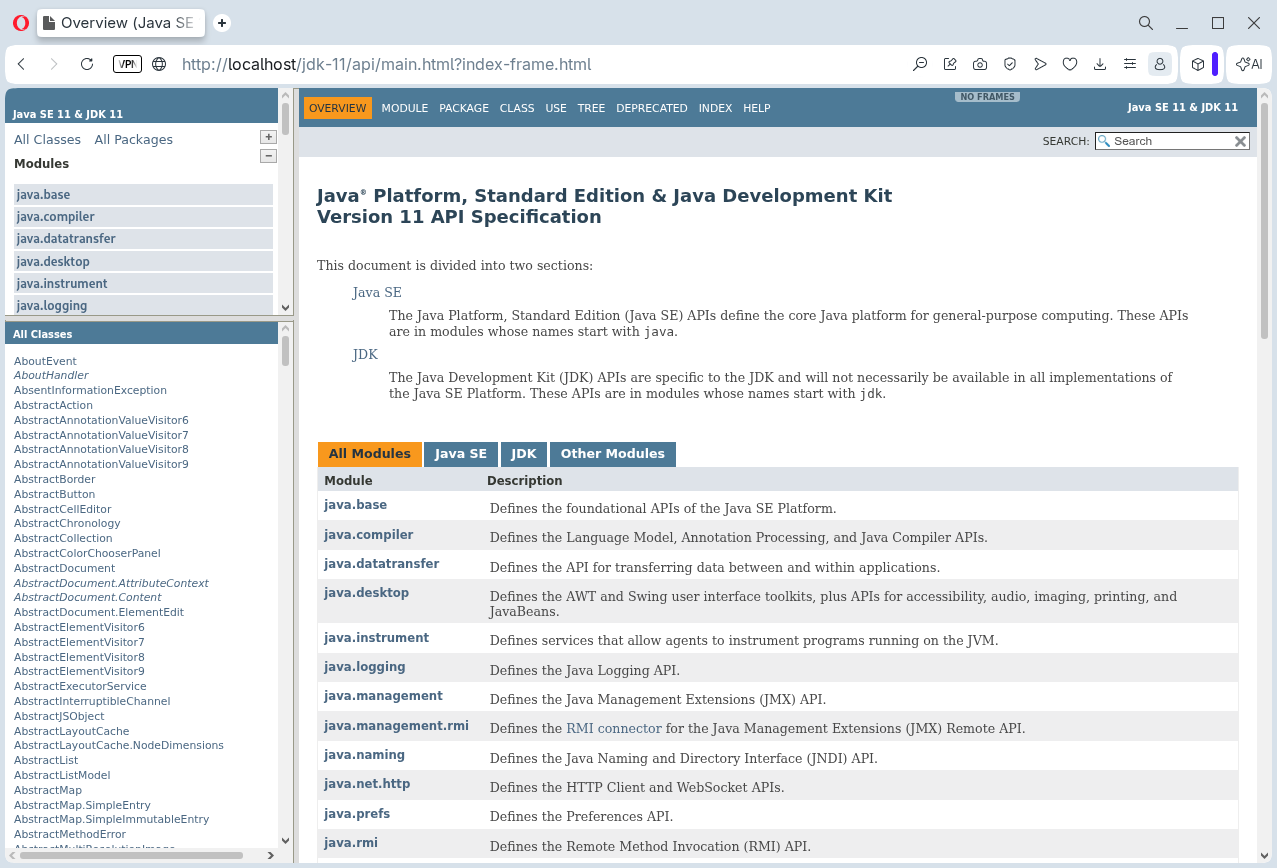The width and height of the screenshot is (1277, 868).
Task: Open INDEX in top navigation
Action: click(715, 108)
